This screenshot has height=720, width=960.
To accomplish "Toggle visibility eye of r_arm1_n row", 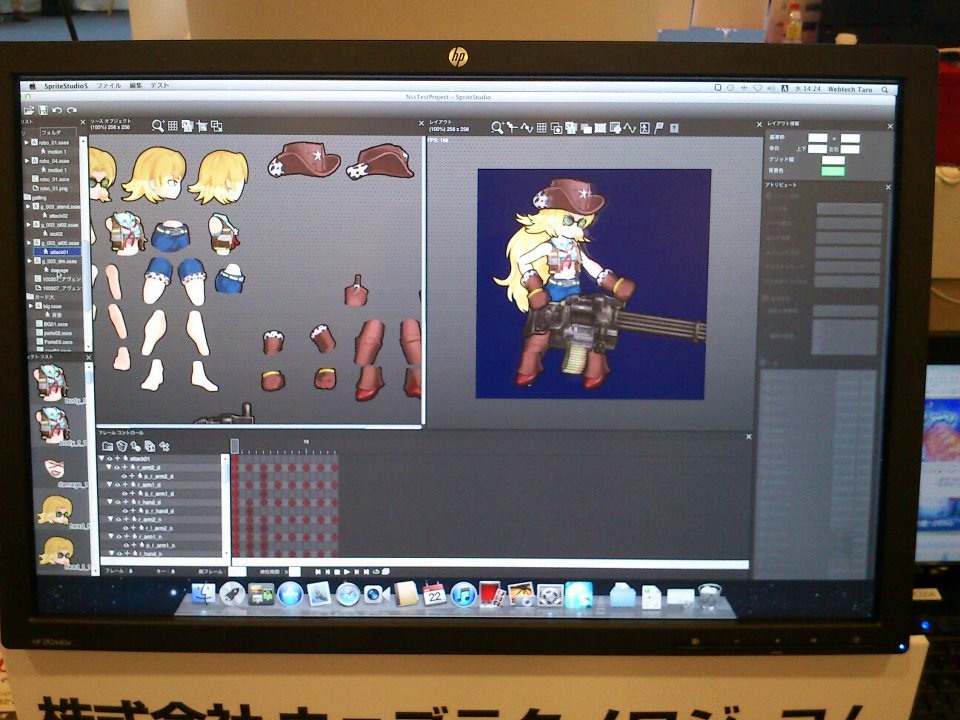I will pyautogui.click(x=117, y=536).
